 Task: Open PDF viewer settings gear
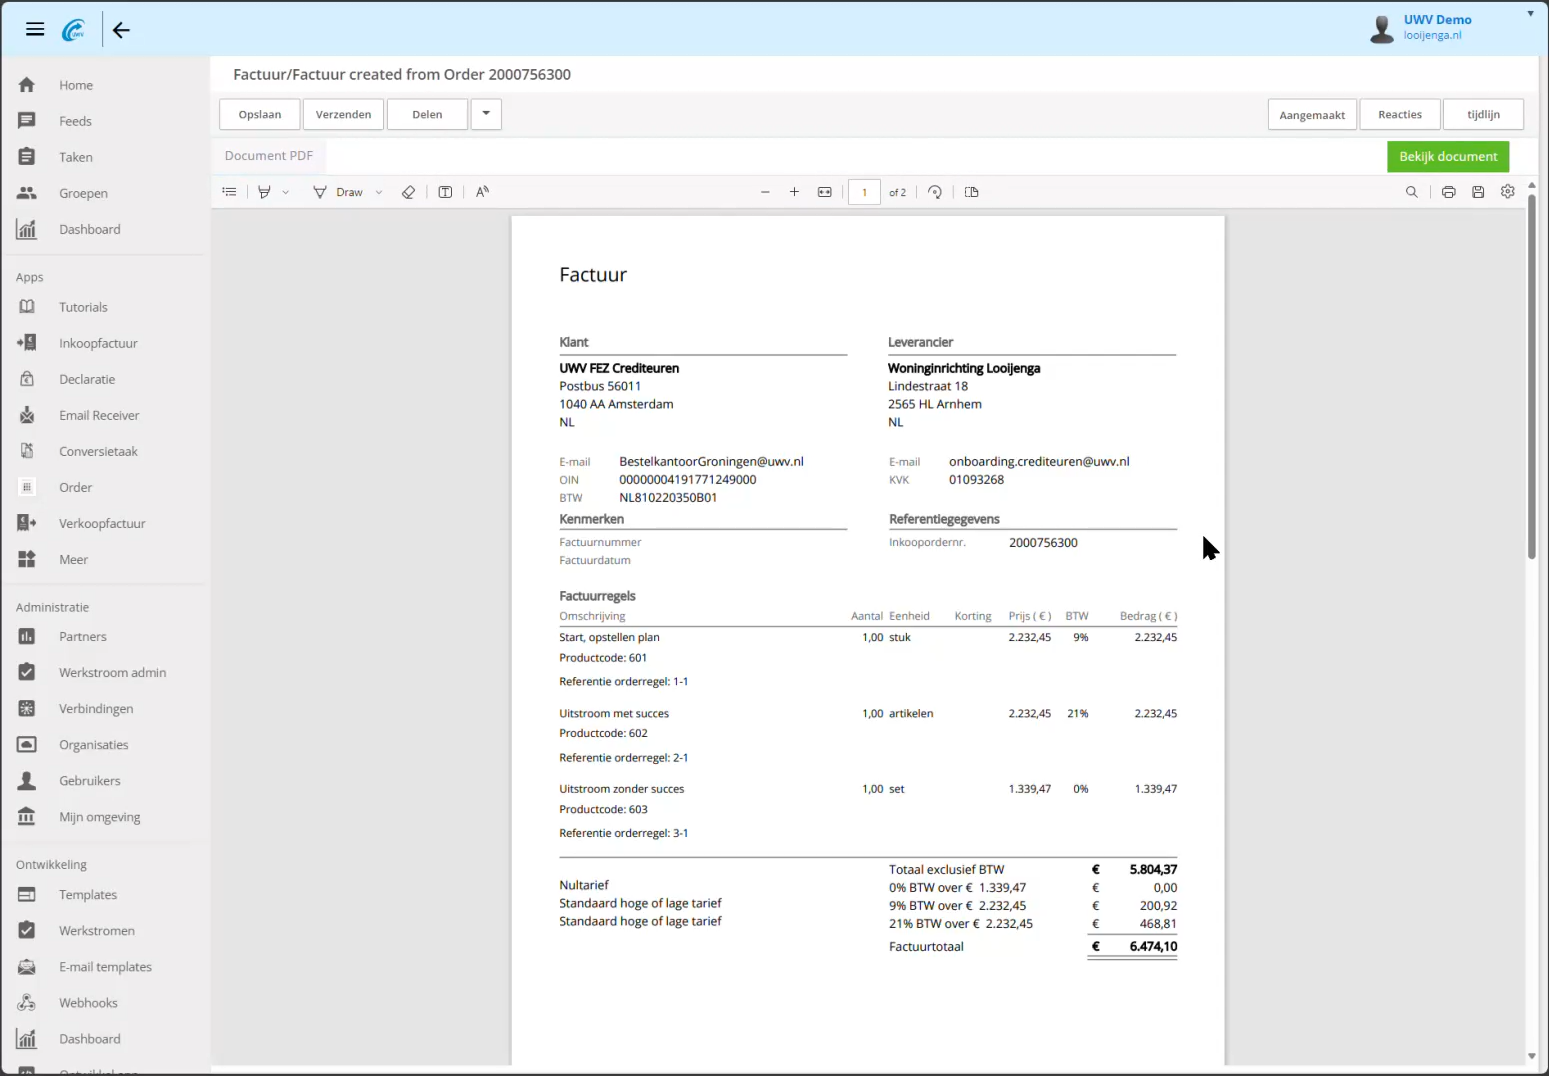[1508, 192]
